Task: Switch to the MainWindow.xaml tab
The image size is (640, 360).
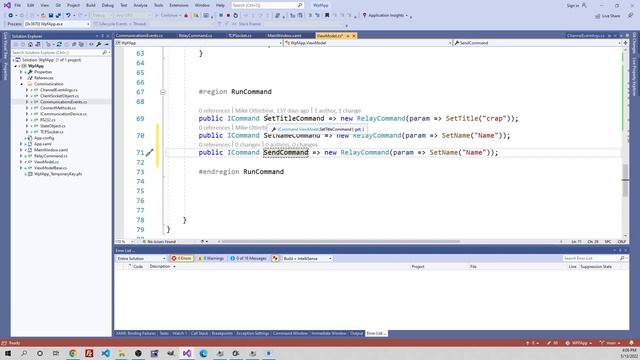Action: (x=284, y=36)
